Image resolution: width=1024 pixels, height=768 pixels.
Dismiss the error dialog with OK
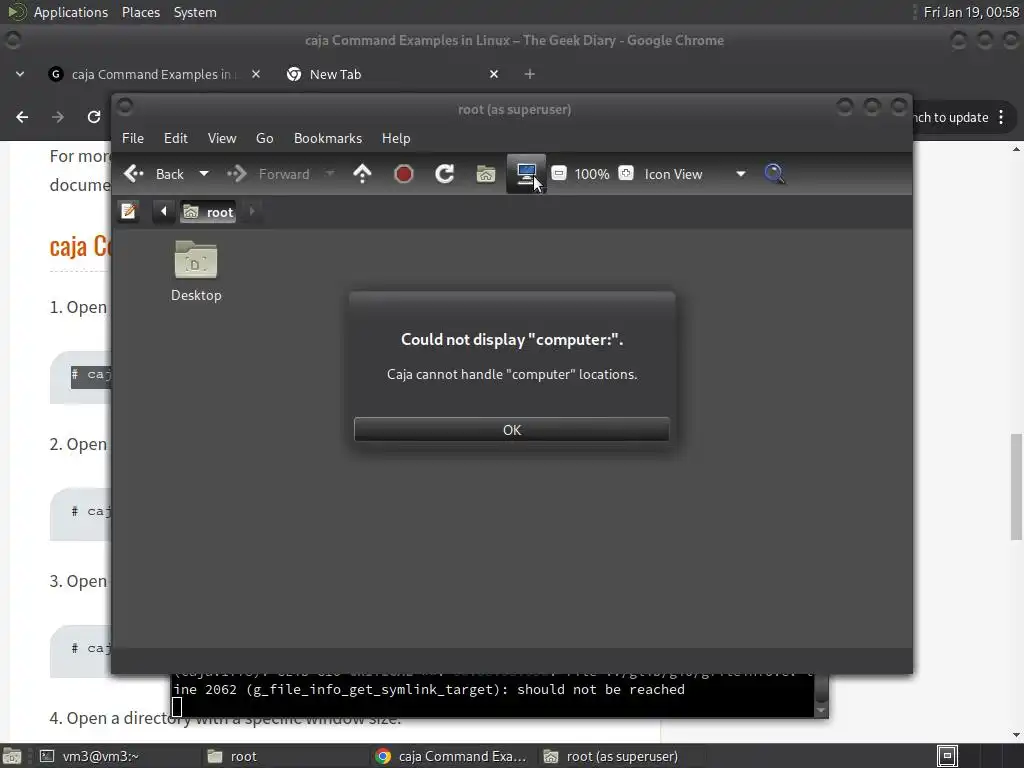(x=511, y=430)
